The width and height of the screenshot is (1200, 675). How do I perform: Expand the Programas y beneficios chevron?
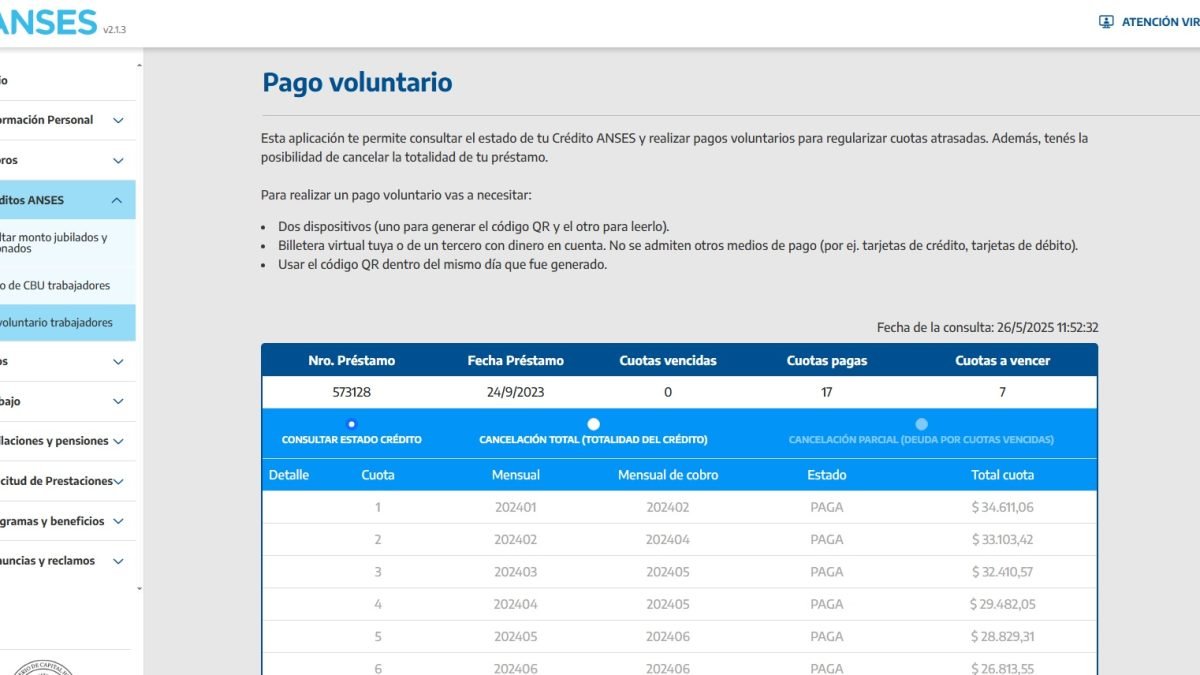point(118,521)
